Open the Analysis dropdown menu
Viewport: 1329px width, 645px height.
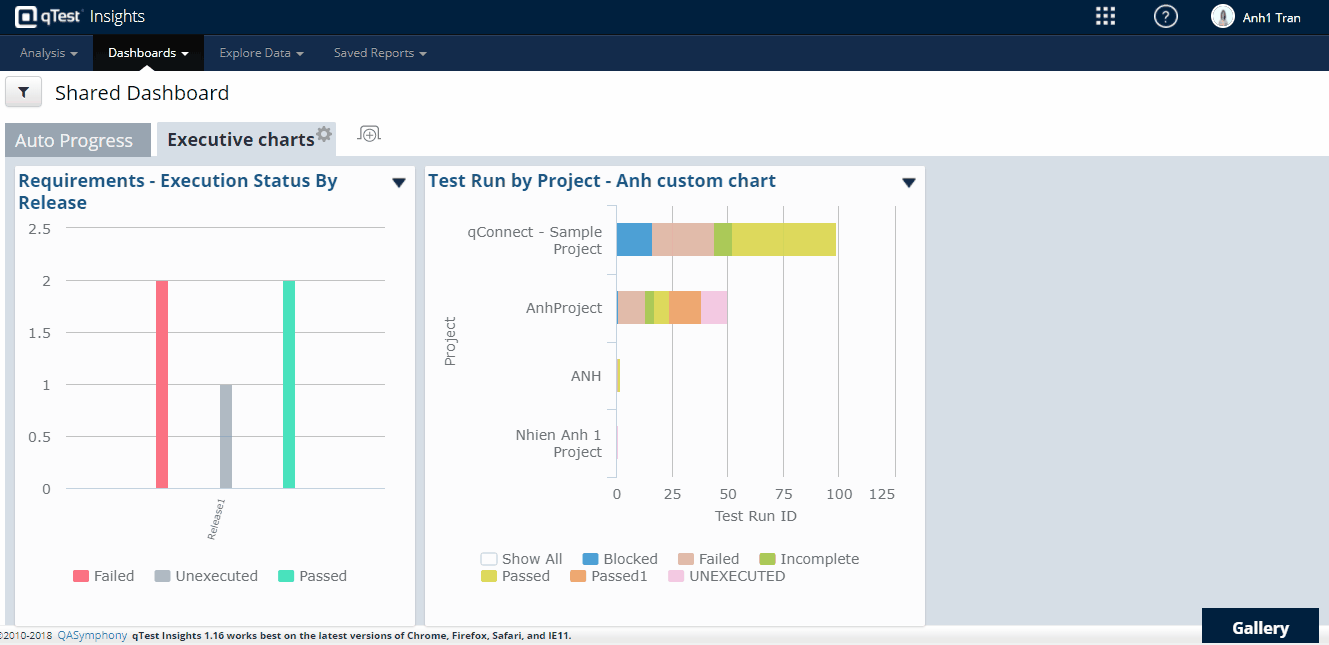(x=48, y=53)
